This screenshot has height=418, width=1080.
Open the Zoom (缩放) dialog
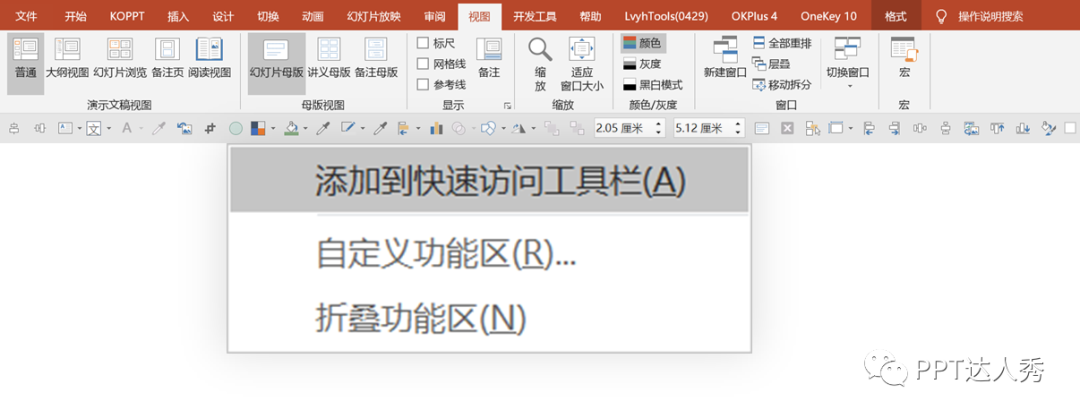click(x=540, y=63)
